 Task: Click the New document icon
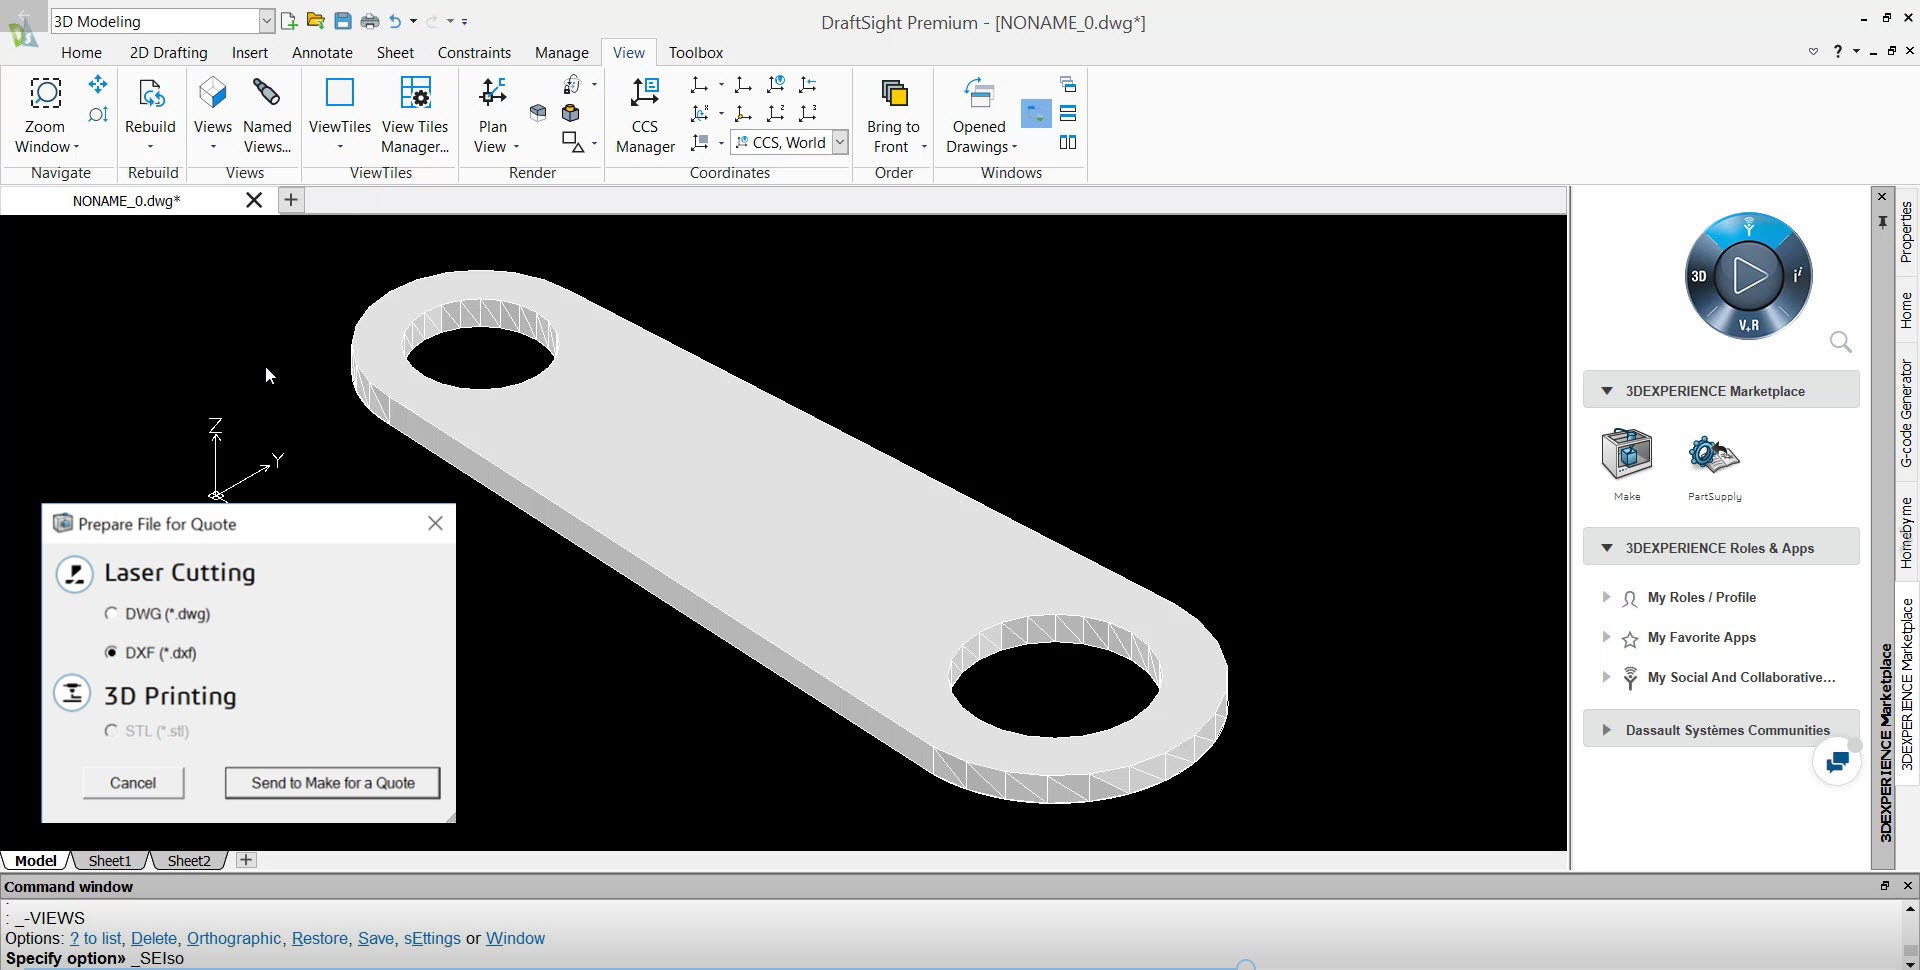coord(289,21)
